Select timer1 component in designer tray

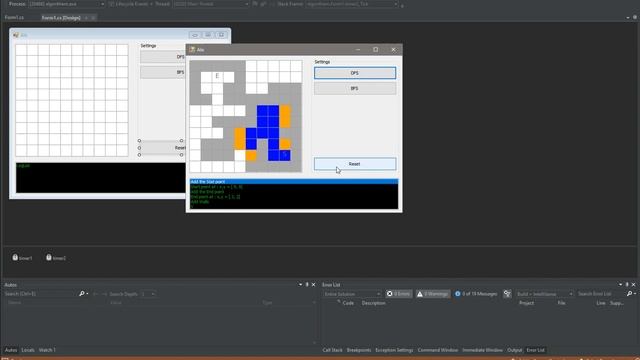(22, 258)
